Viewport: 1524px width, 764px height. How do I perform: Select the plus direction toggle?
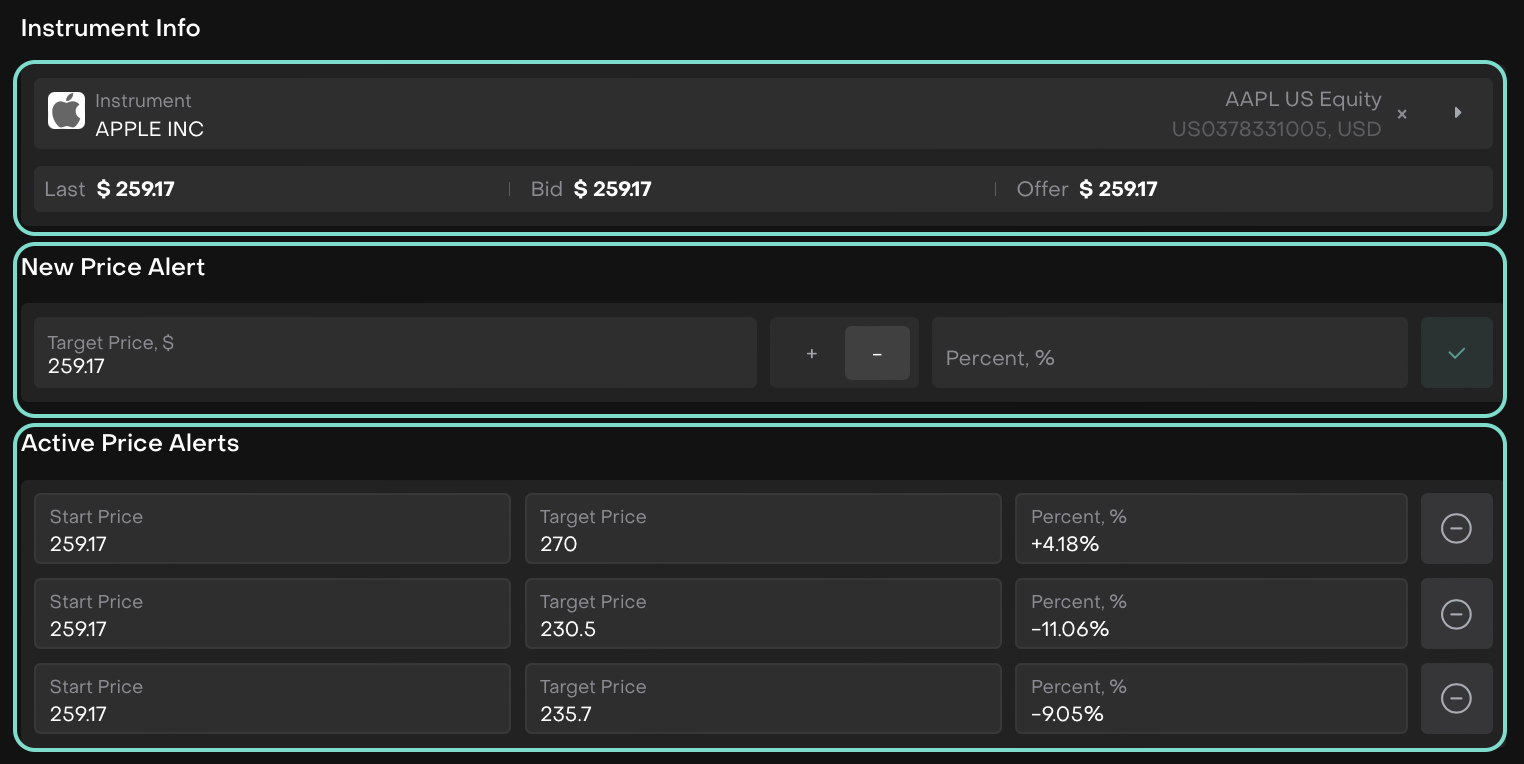[811, 354]
